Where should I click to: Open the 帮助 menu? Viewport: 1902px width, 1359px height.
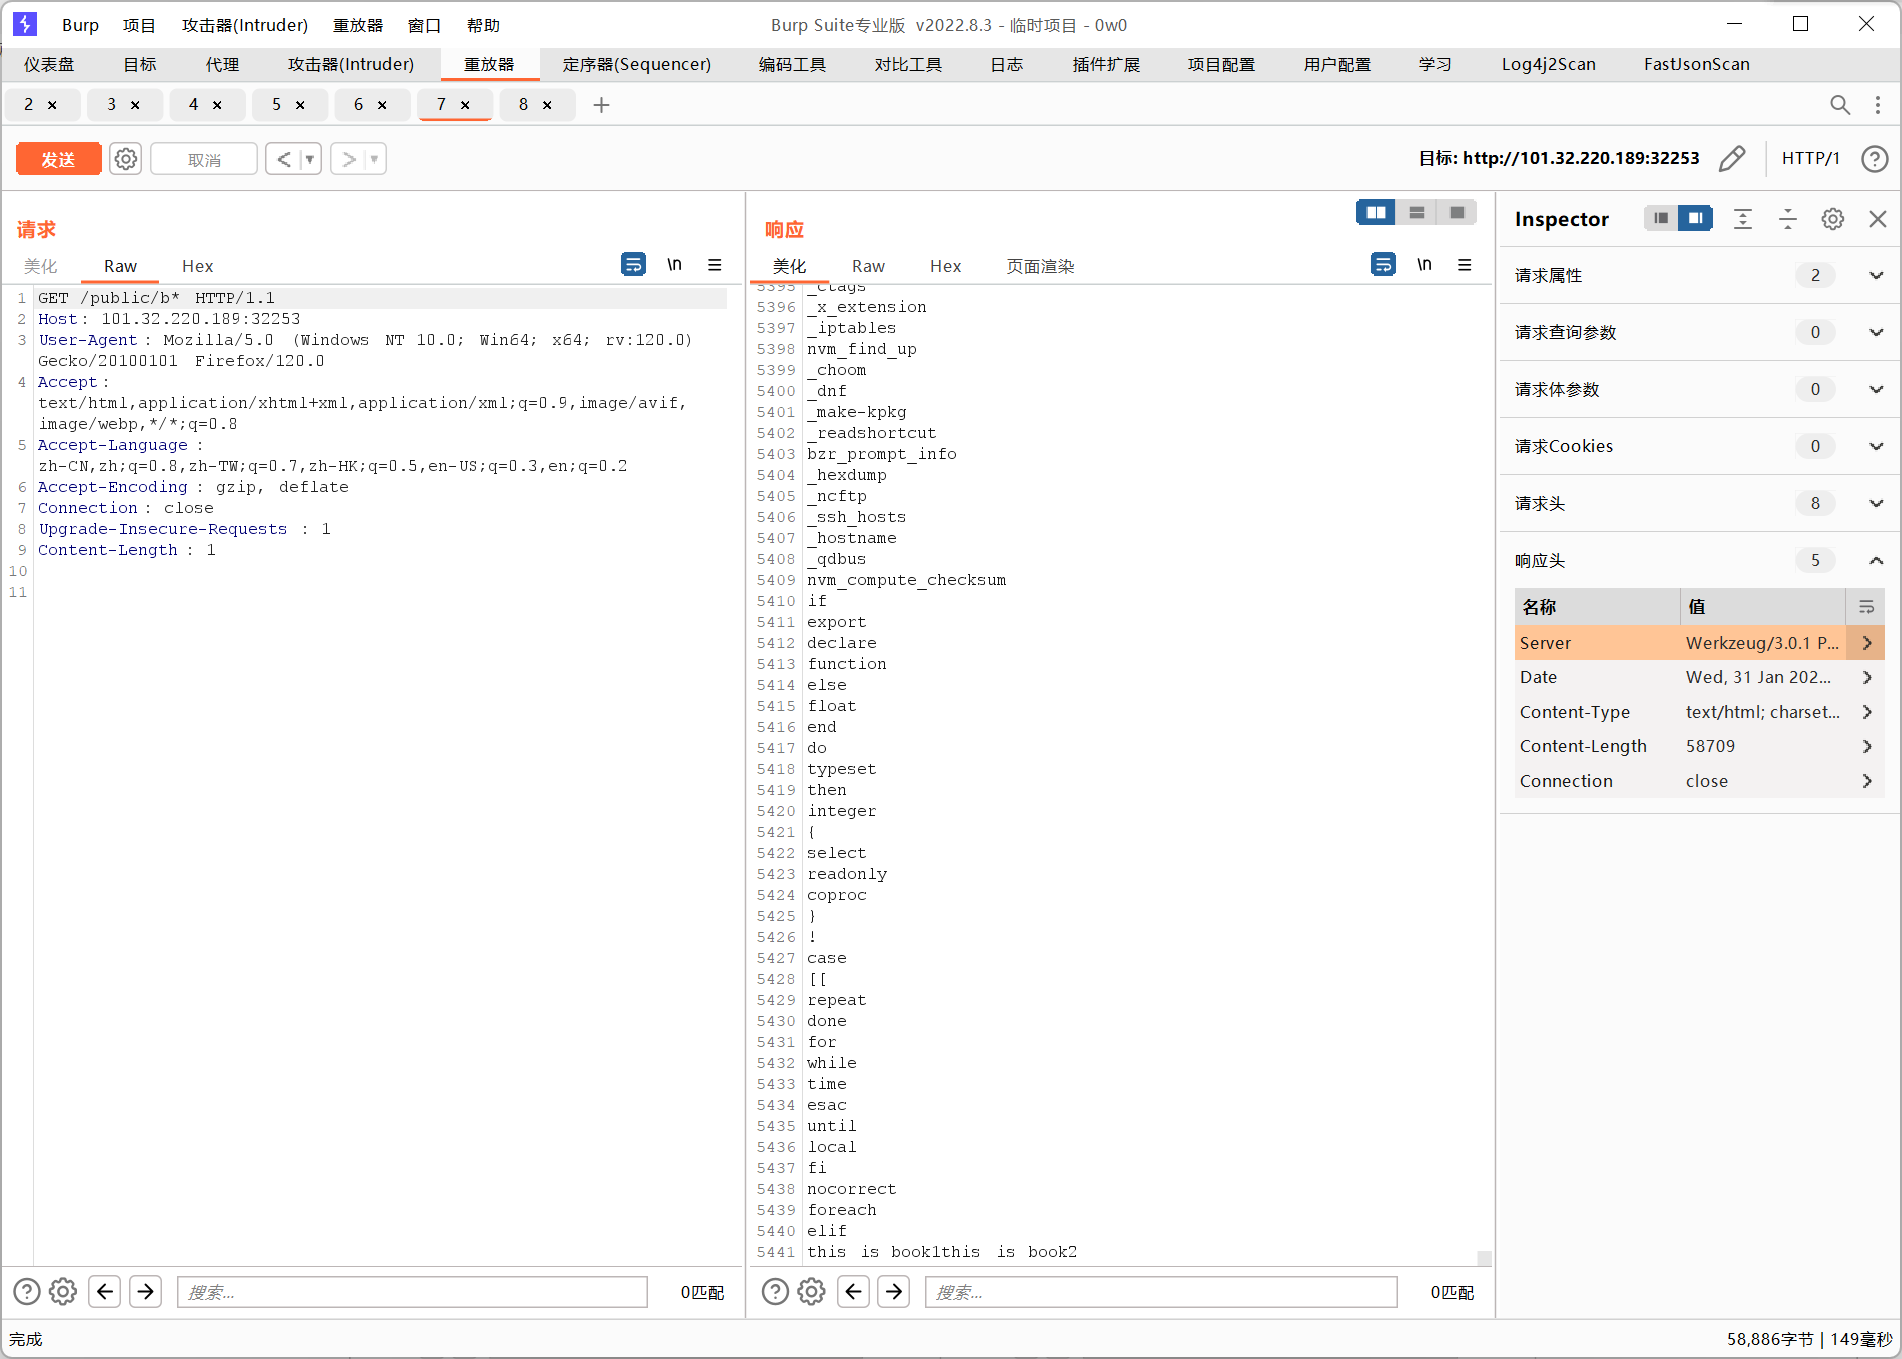click(x=483, y=25)
